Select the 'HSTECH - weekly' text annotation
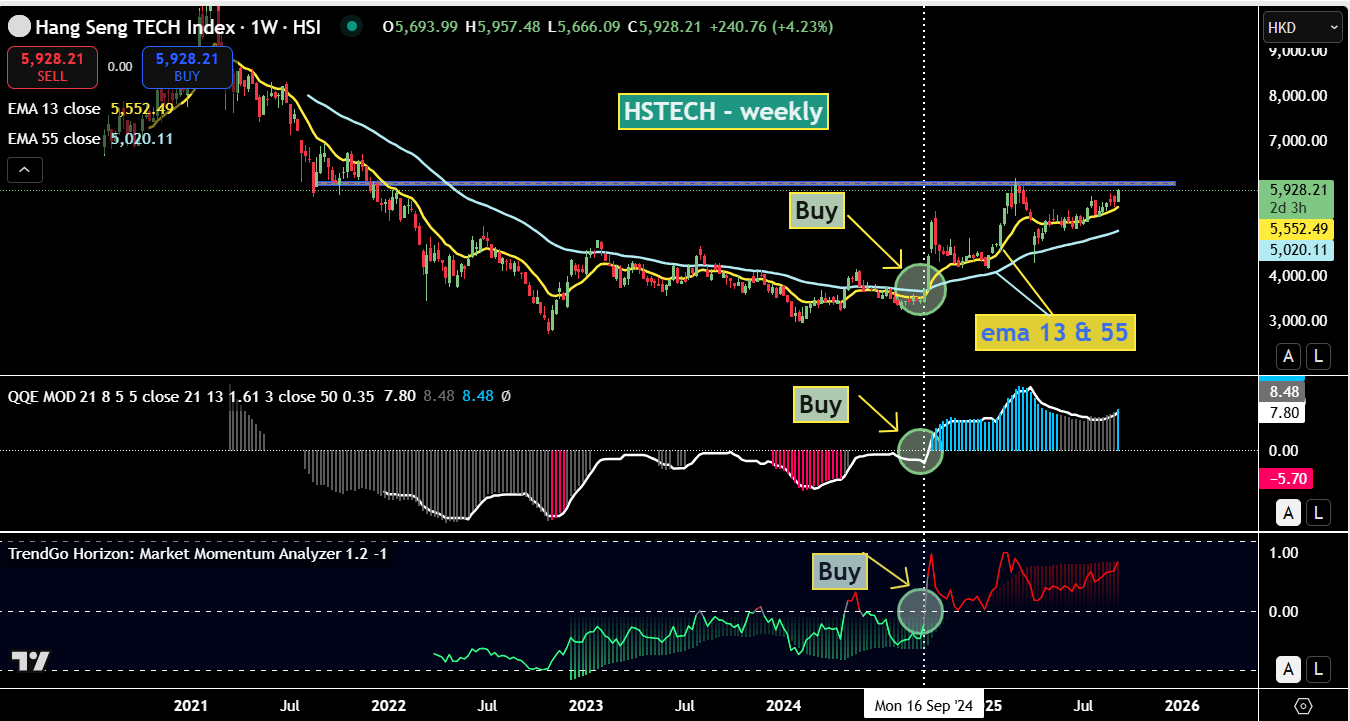Image resolution: width=1350 pixels, height=721 pixels. coord(724,111)
